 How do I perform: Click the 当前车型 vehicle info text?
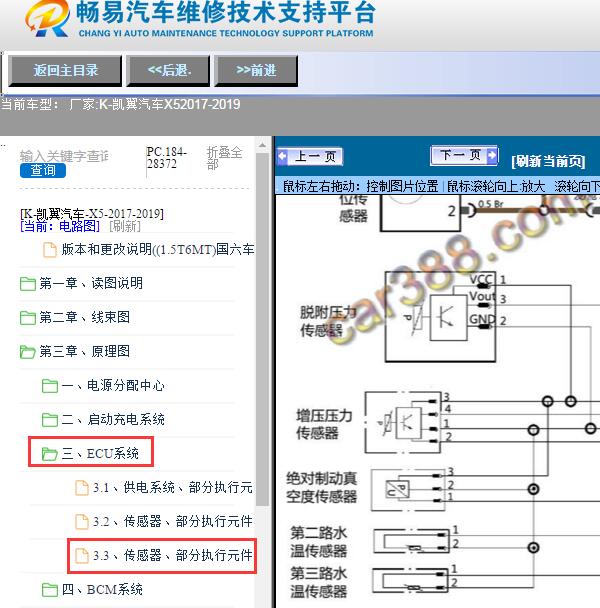120,105
